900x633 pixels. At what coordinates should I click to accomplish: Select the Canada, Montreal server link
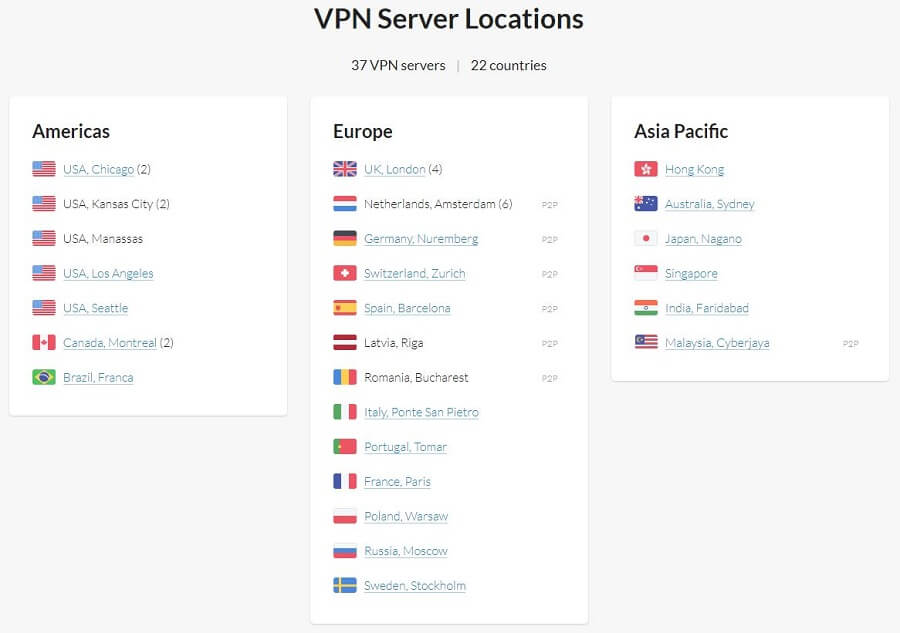[x=110, y=343]
